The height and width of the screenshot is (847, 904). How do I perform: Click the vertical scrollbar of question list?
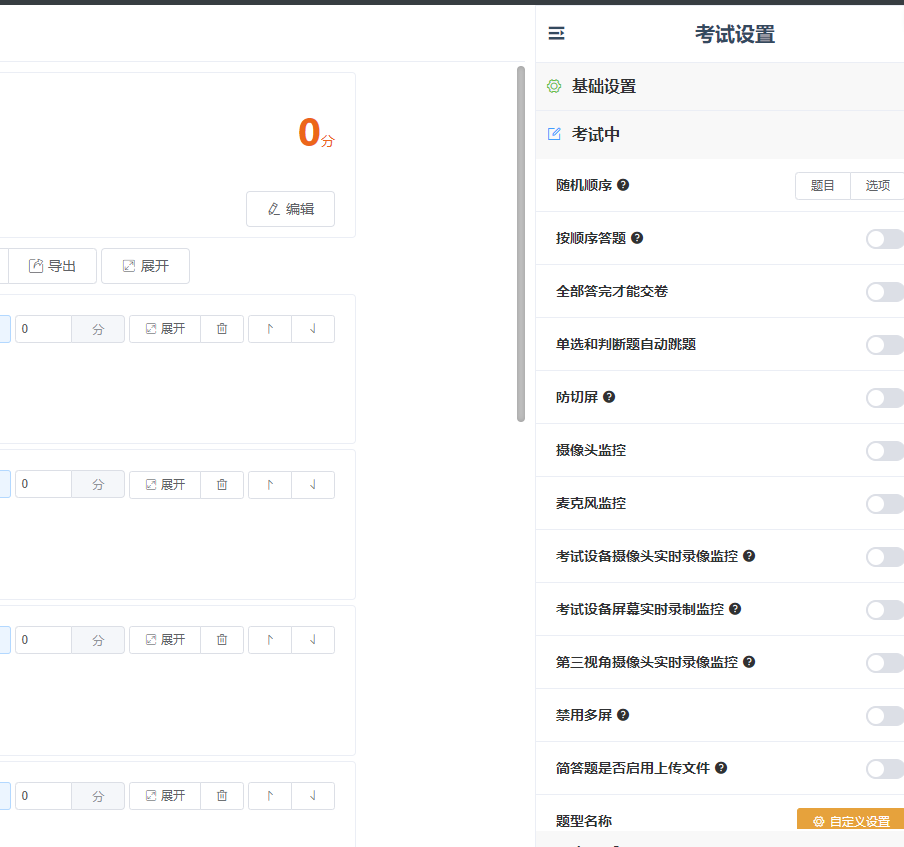[521, 244]
